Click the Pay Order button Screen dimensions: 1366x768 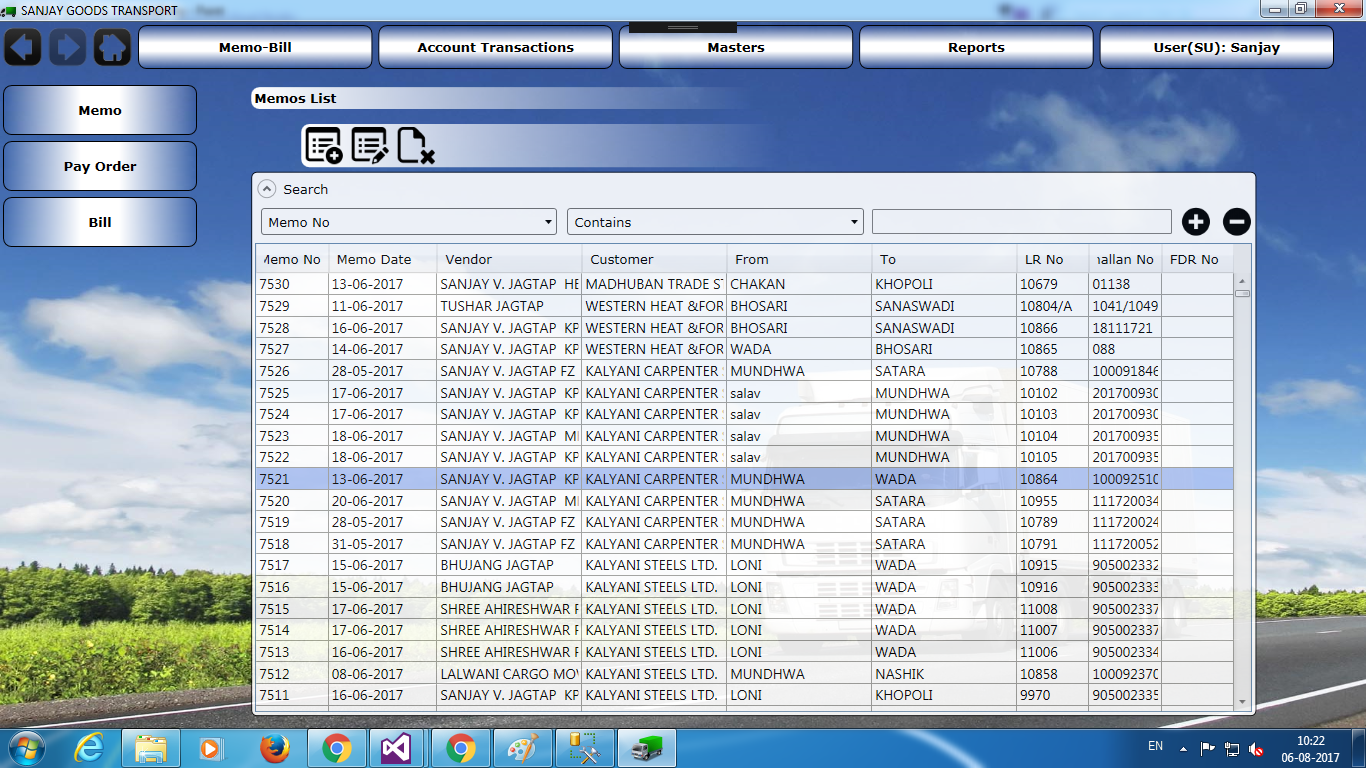pos(100,166)
